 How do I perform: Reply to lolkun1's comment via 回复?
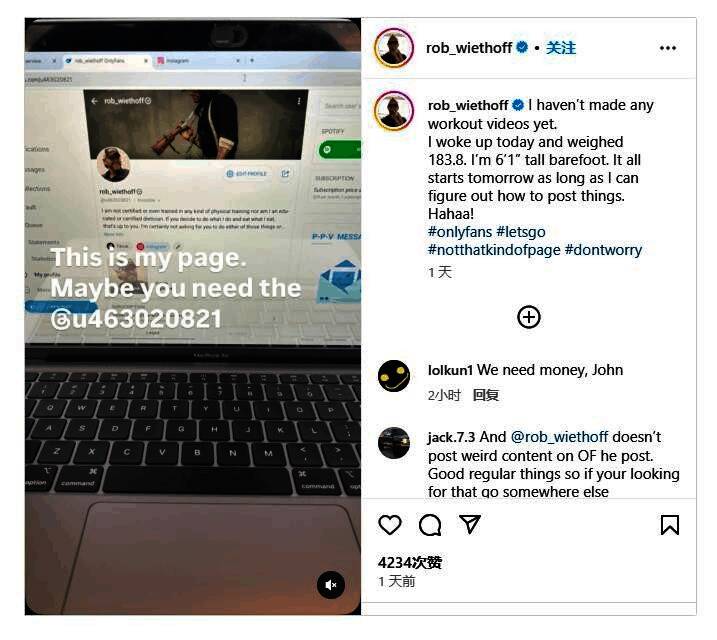point(486,395)
